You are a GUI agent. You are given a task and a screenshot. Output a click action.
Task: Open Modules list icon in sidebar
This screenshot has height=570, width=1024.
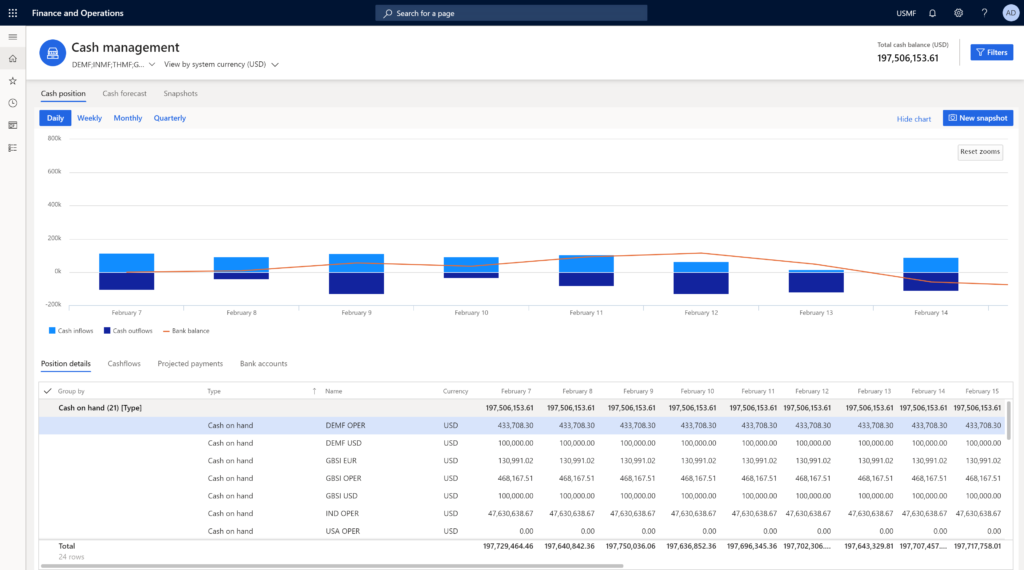13,147
